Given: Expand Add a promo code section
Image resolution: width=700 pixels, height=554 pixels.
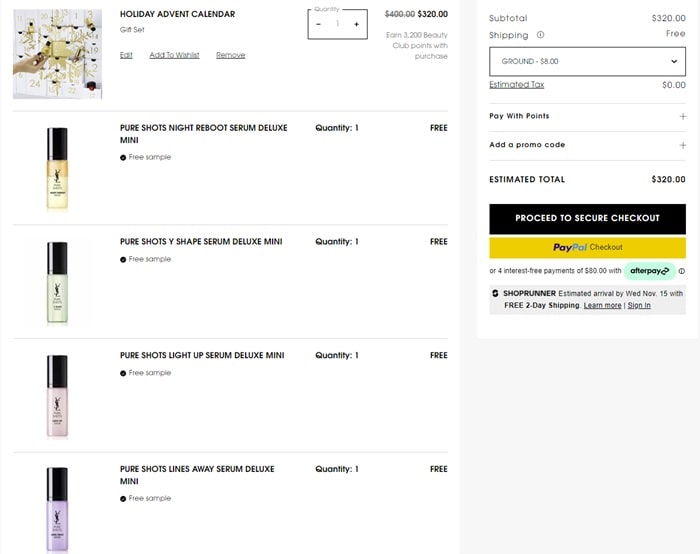Looking at the screenshot, I should 683,145.
